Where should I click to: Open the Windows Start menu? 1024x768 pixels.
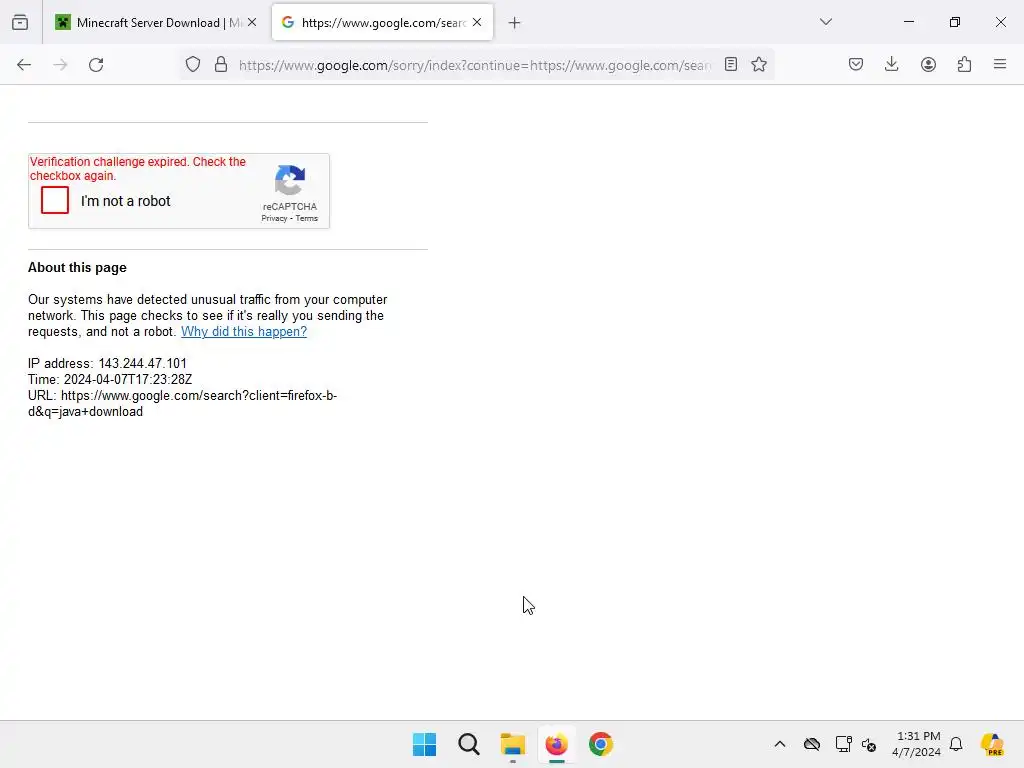pos(424,744)
